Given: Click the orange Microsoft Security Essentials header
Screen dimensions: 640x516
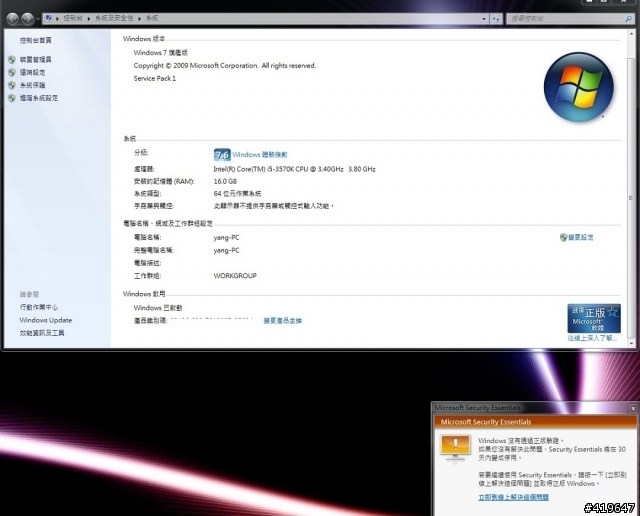Looking at the screenshot, I should pos(535,422).
